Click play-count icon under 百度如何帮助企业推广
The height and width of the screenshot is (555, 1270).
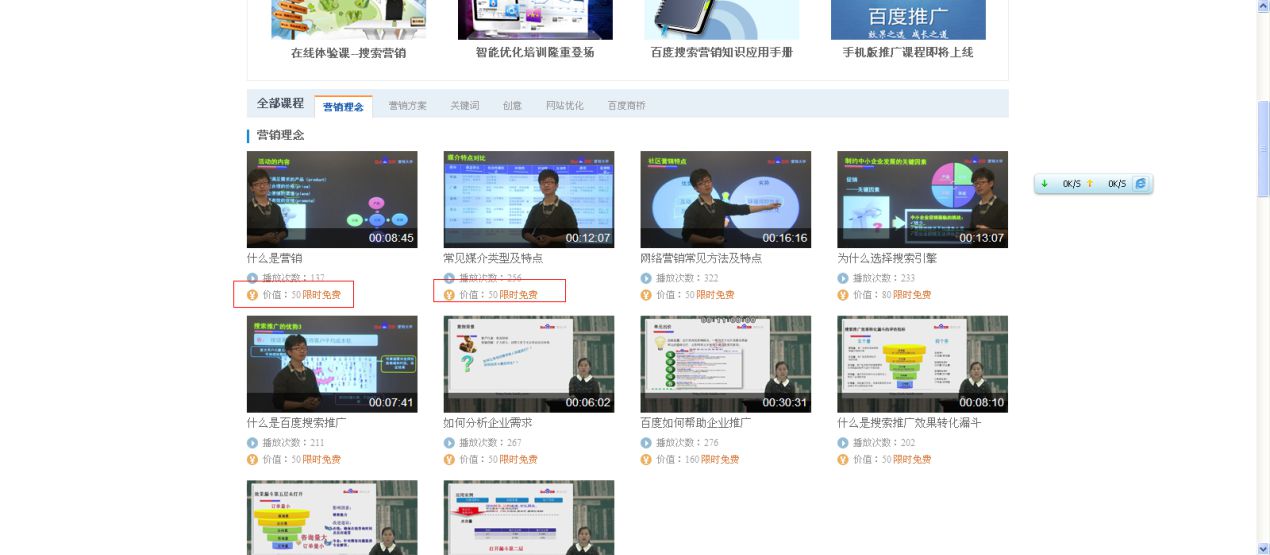tap(646, 443)
